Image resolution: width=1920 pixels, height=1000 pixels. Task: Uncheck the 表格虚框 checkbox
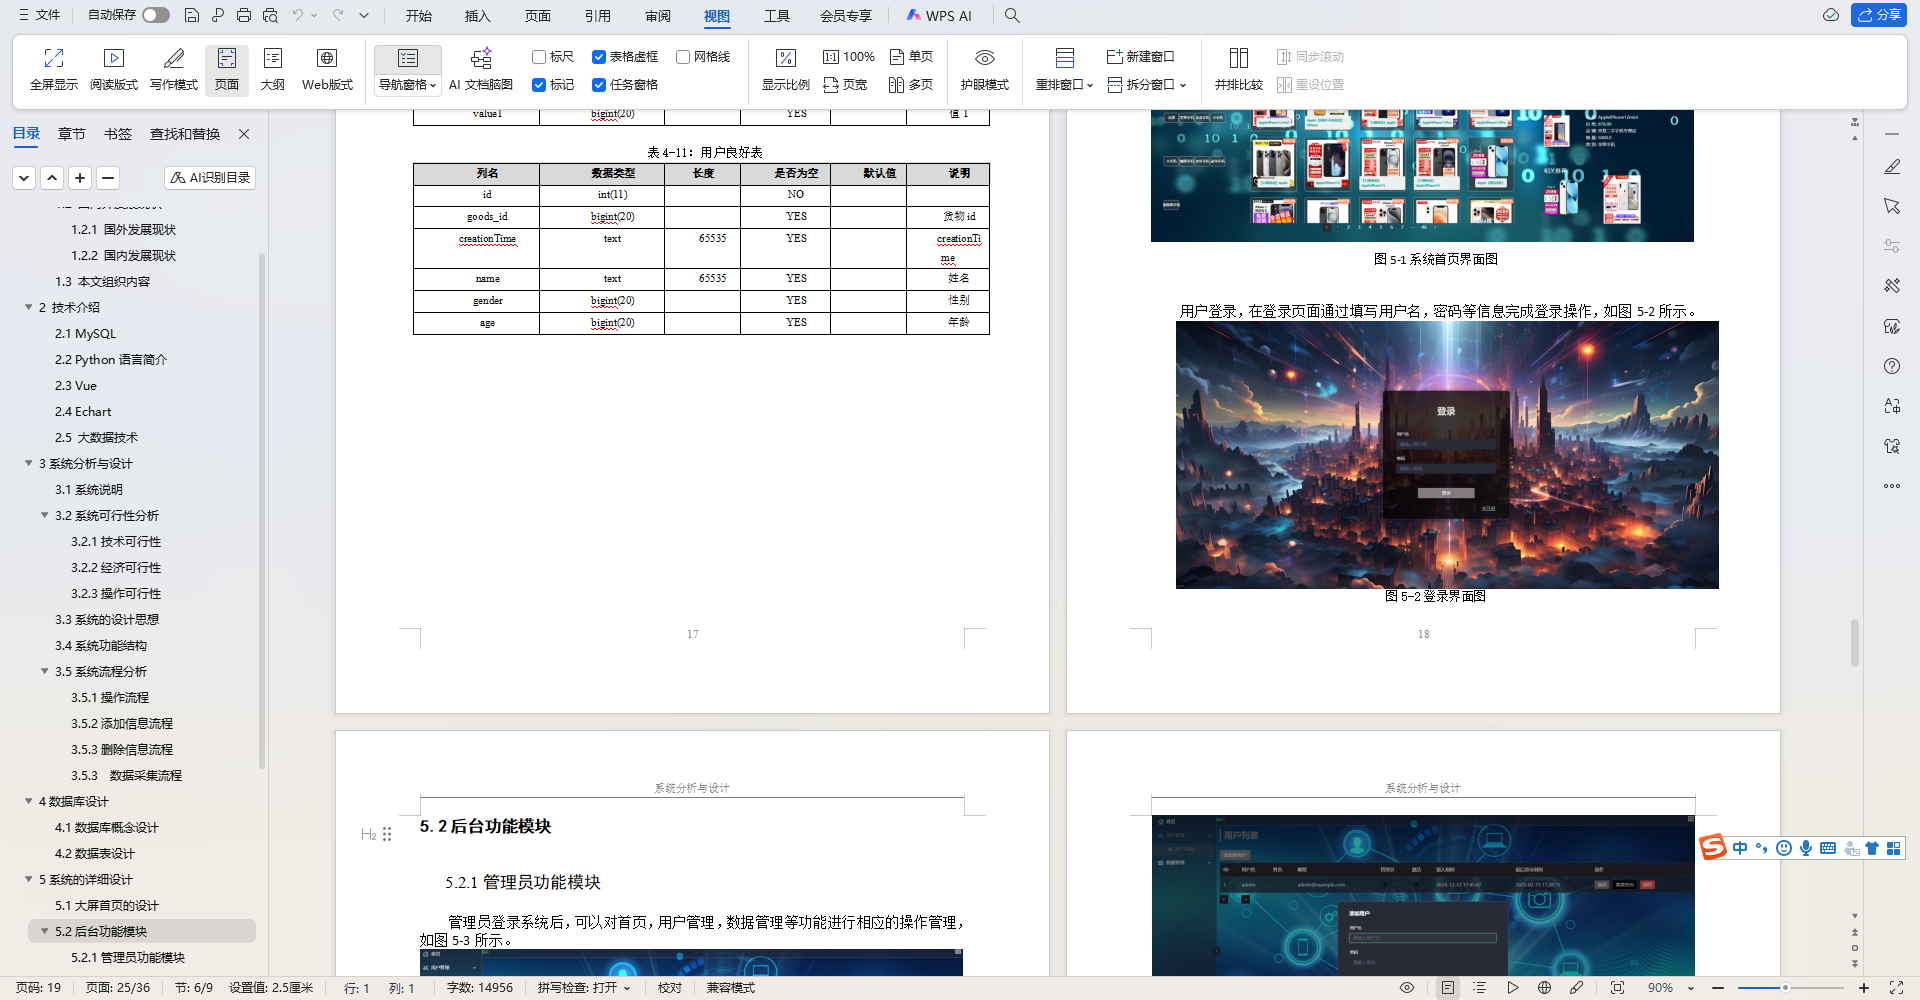click(600, 56)
